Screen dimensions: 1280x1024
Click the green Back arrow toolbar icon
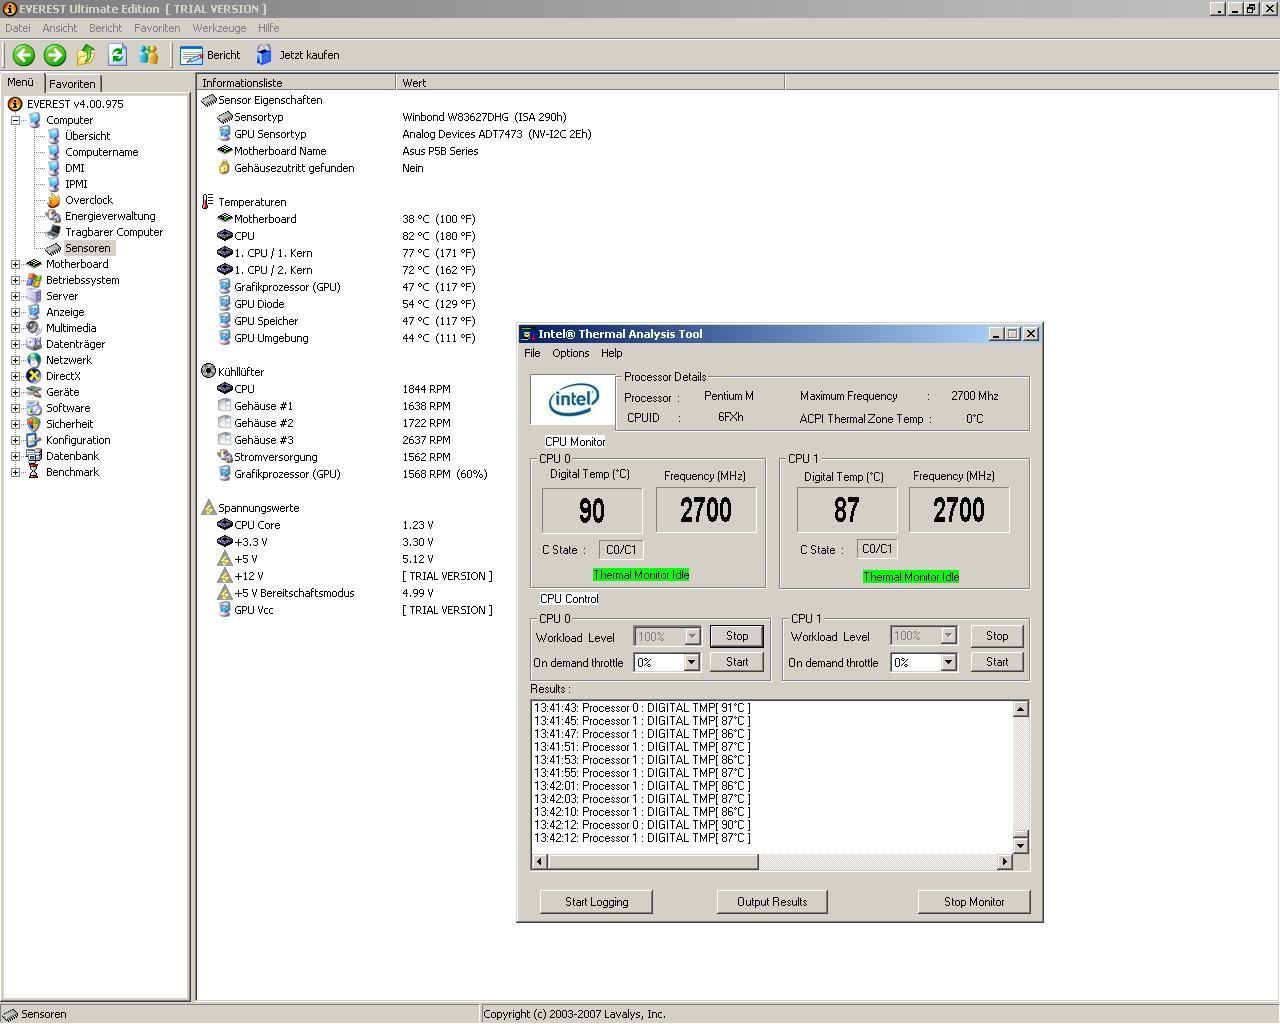pos(24,55)
